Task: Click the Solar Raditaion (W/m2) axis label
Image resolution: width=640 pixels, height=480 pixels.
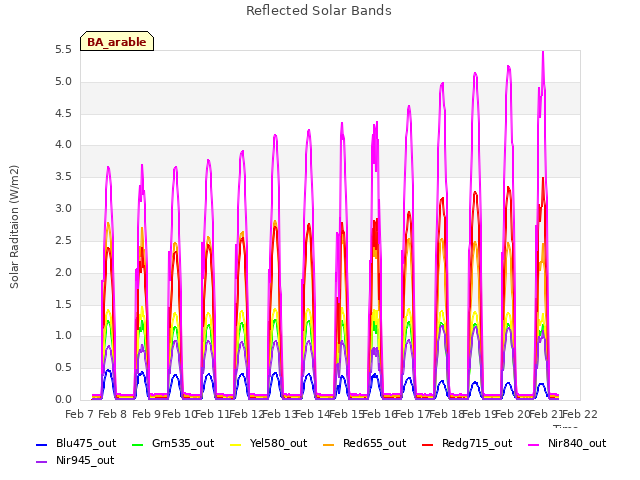Action: click(x=14, y=227)
